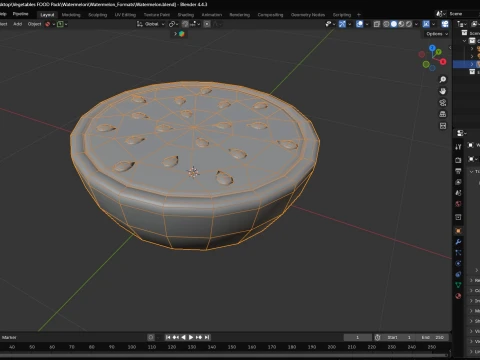The width and height of the screenshot is (480, 360).
Task: Expand the highlighted outliner object row
Action: (472, 64)
